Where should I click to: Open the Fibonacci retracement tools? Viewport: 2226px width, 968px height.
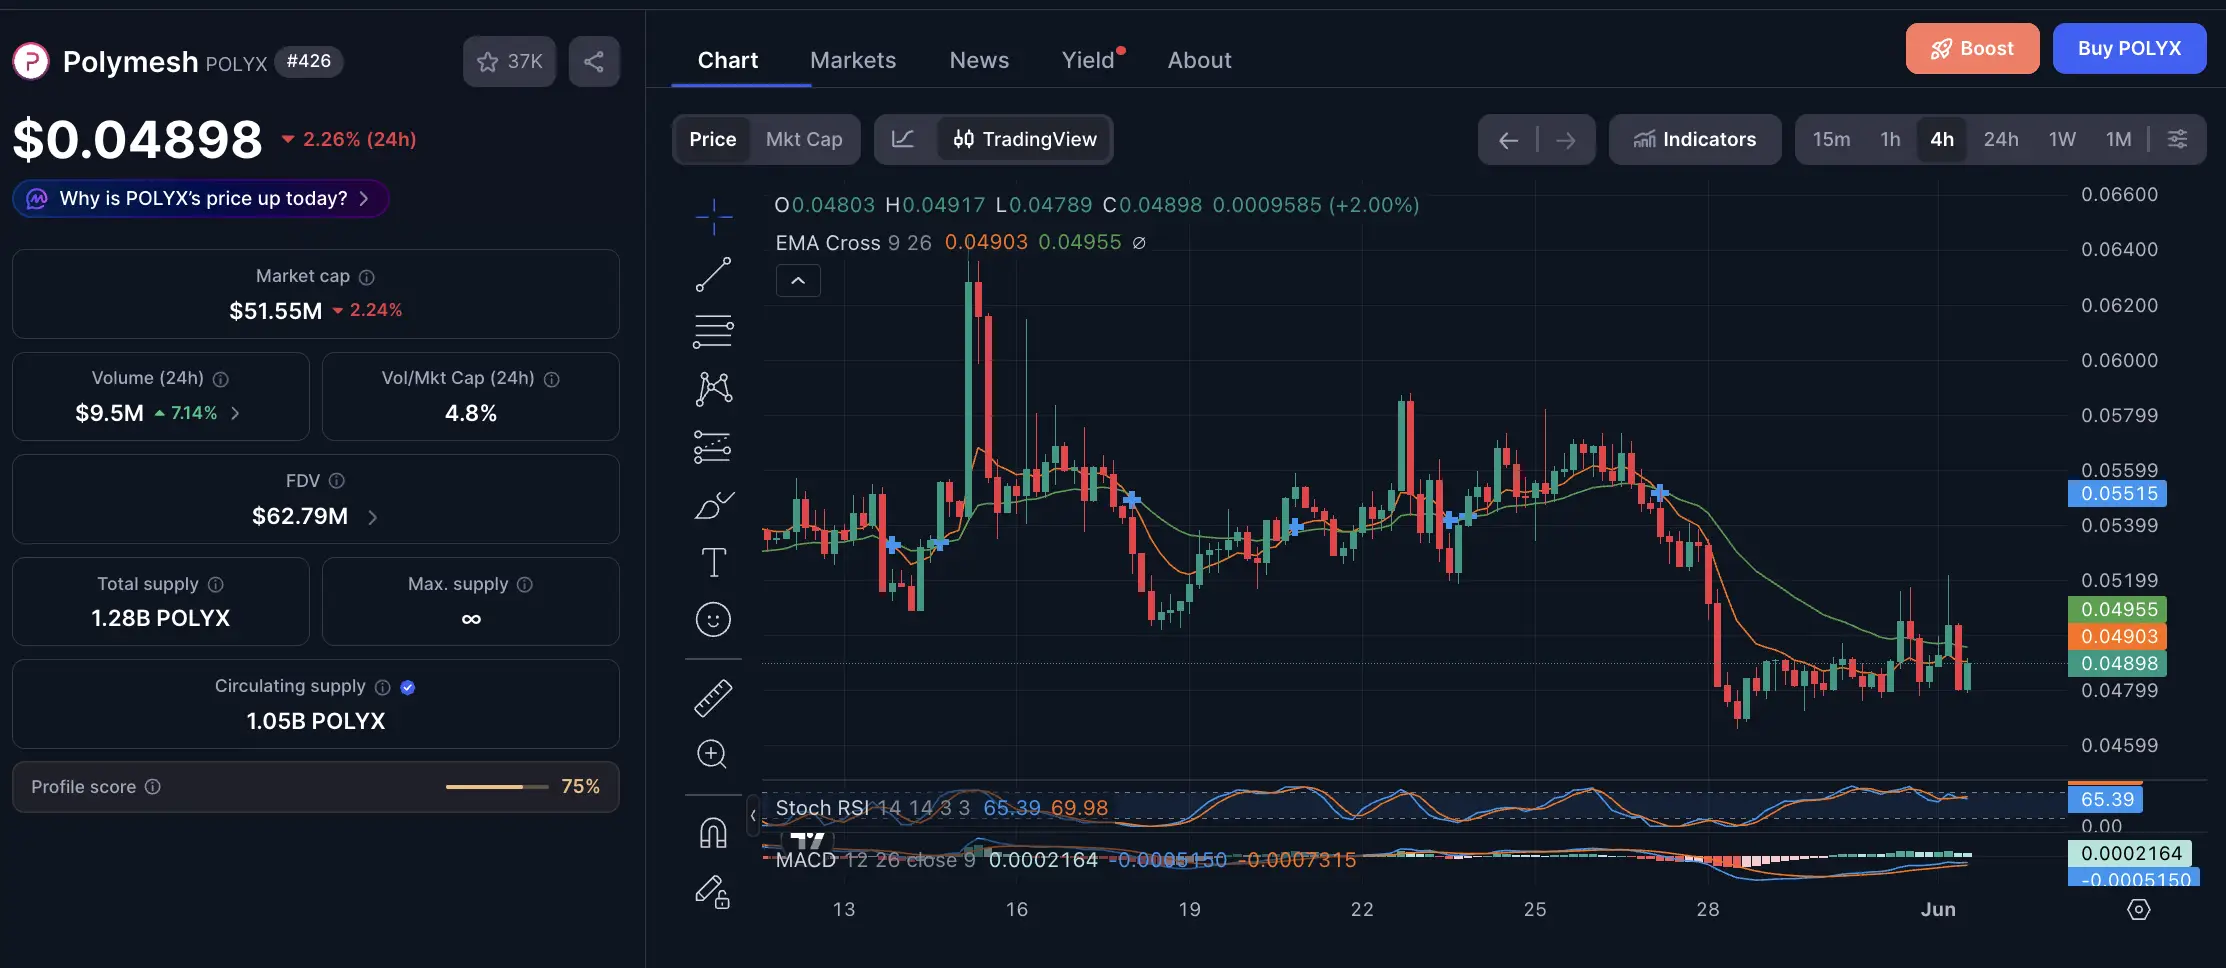714,331
